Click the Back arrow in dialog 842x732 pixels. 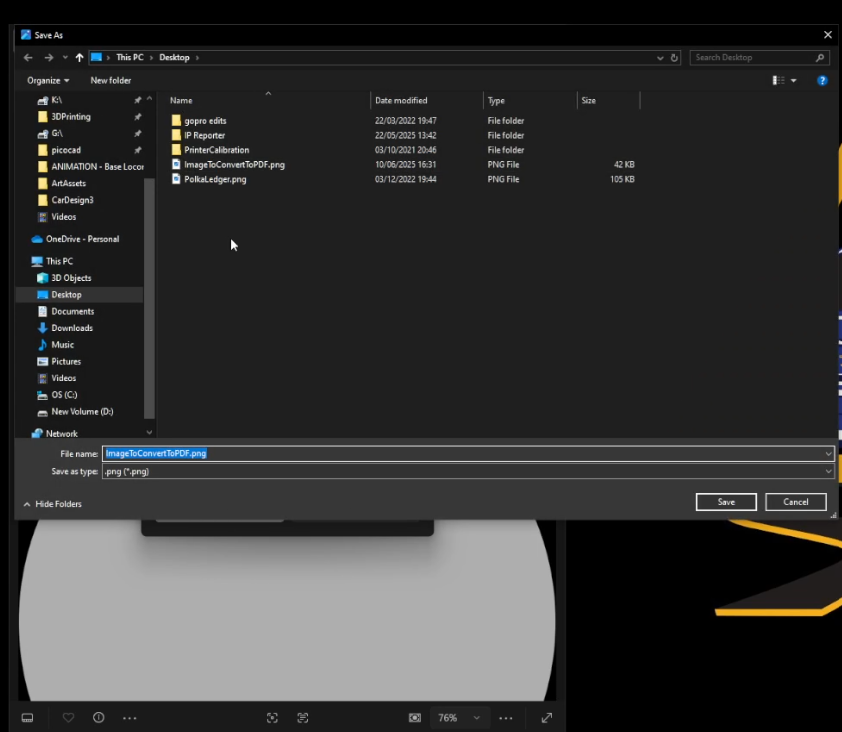pos(29,58)
